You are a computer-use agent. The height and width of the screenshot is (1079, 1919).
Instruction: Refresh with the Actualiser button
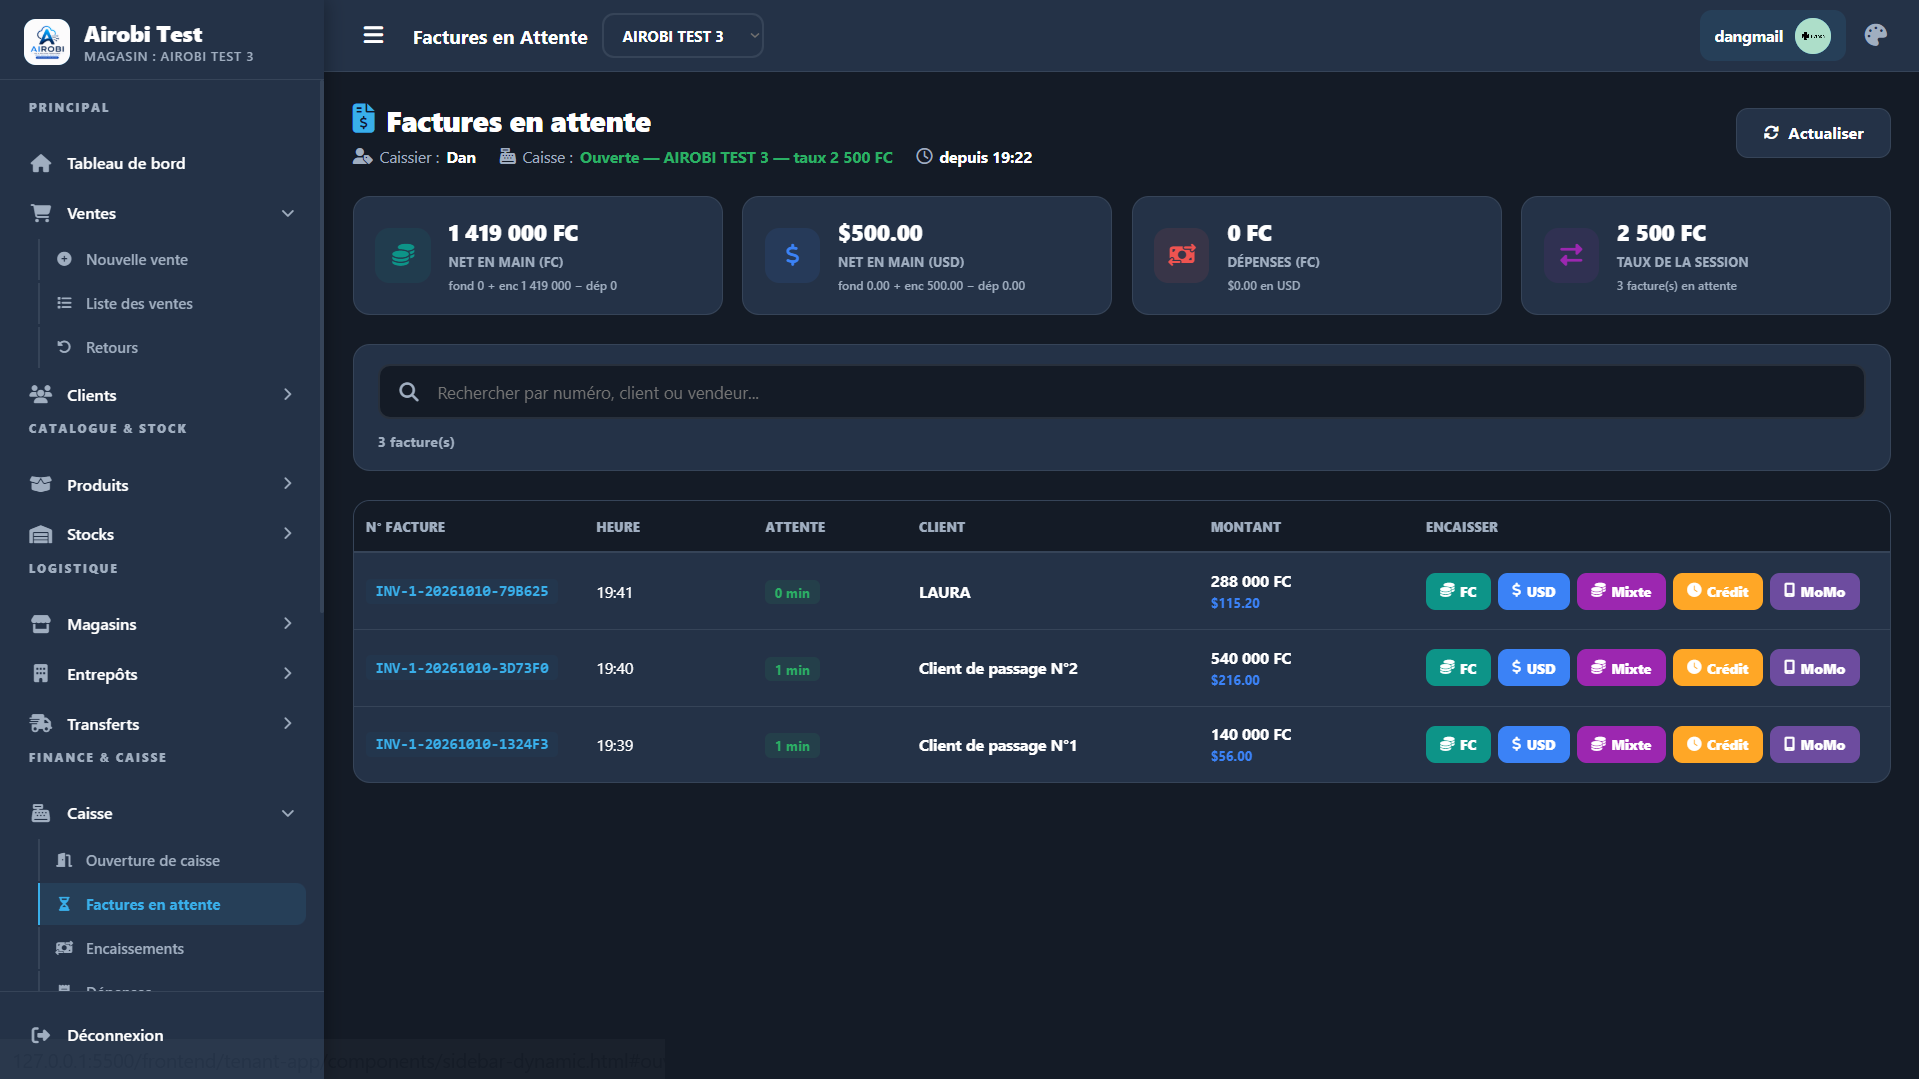tap(1812, 133)
